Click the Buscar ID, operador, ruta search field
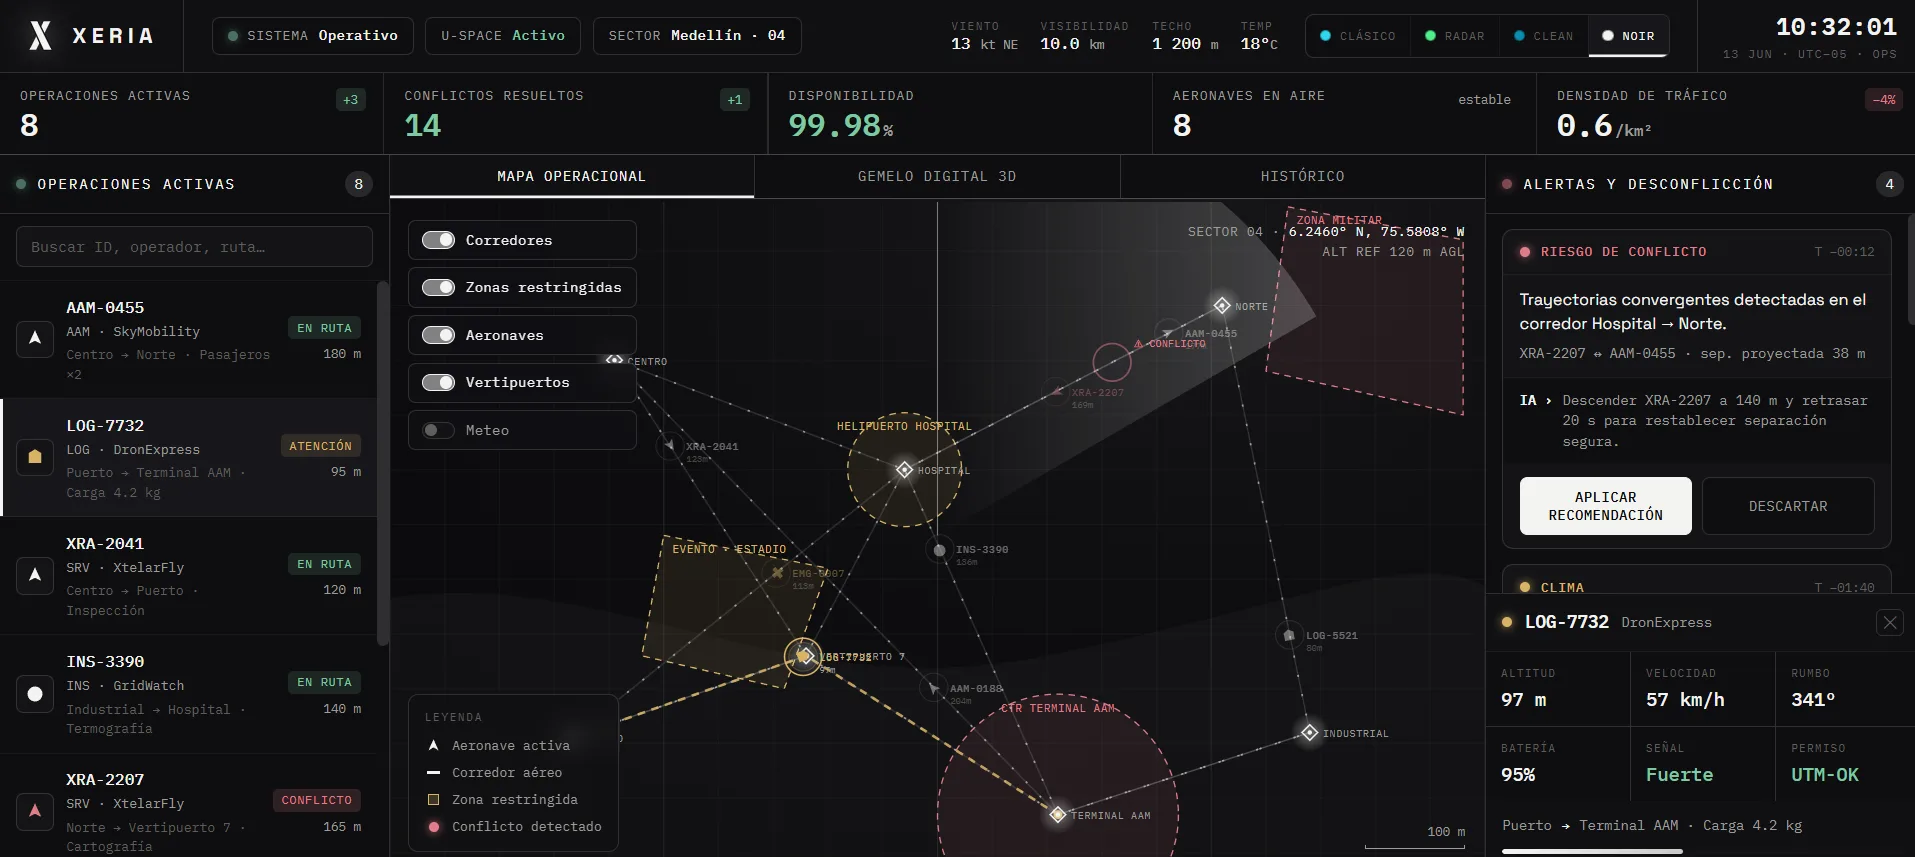 (x=194, y=247)
